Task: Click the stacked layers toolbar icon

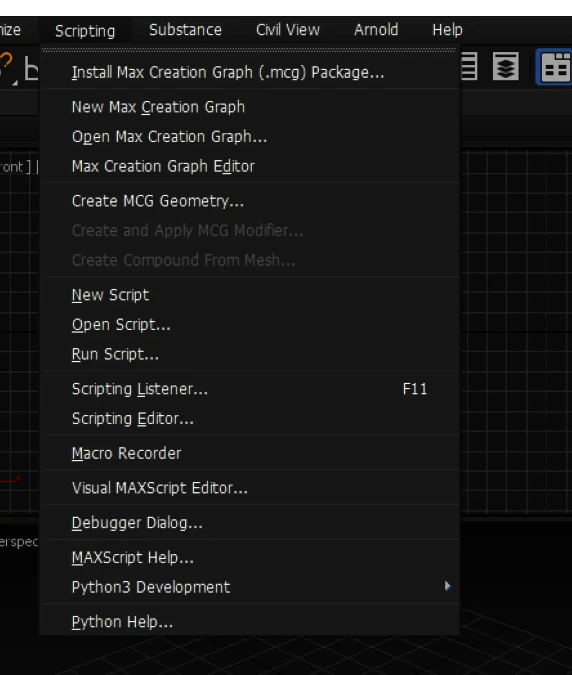Action: (505, 66)
